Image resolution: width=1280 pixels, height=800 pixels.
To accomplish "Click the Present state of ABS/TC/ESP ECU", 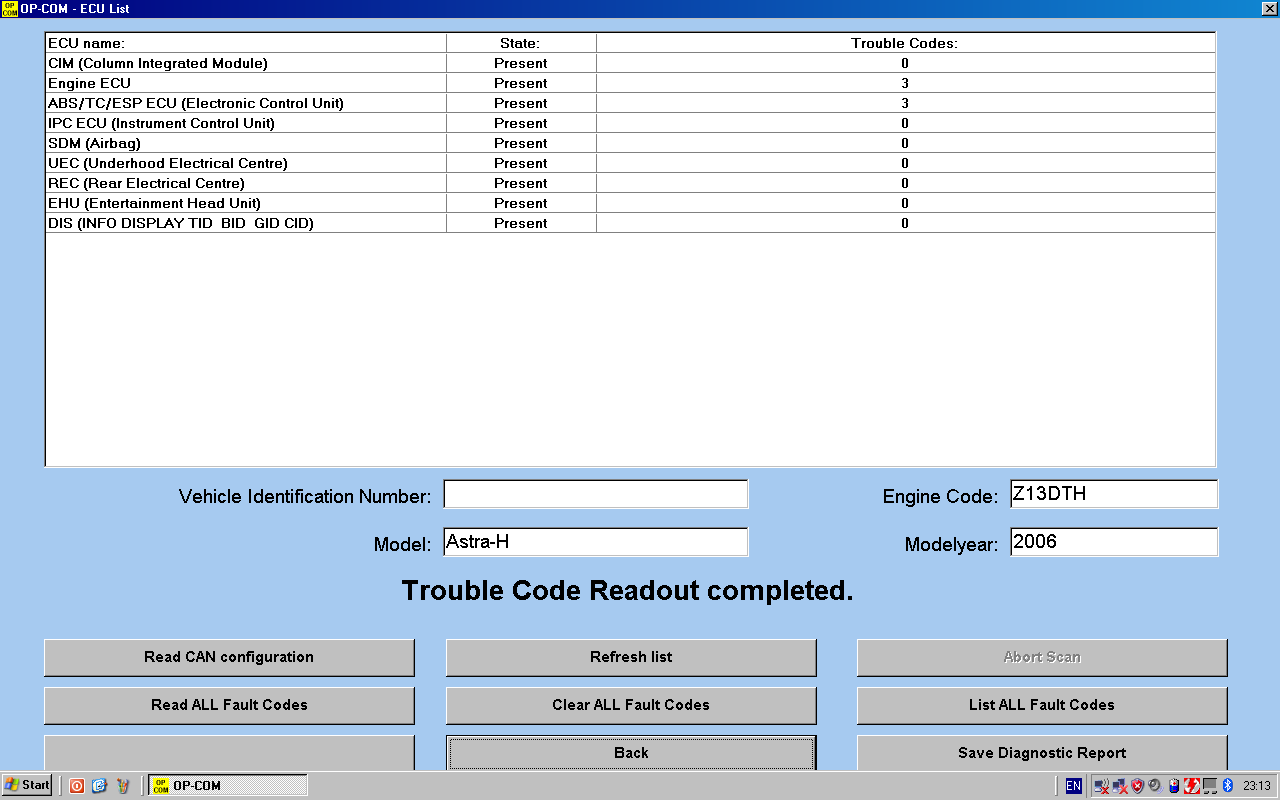I will (x=521, y=103).
